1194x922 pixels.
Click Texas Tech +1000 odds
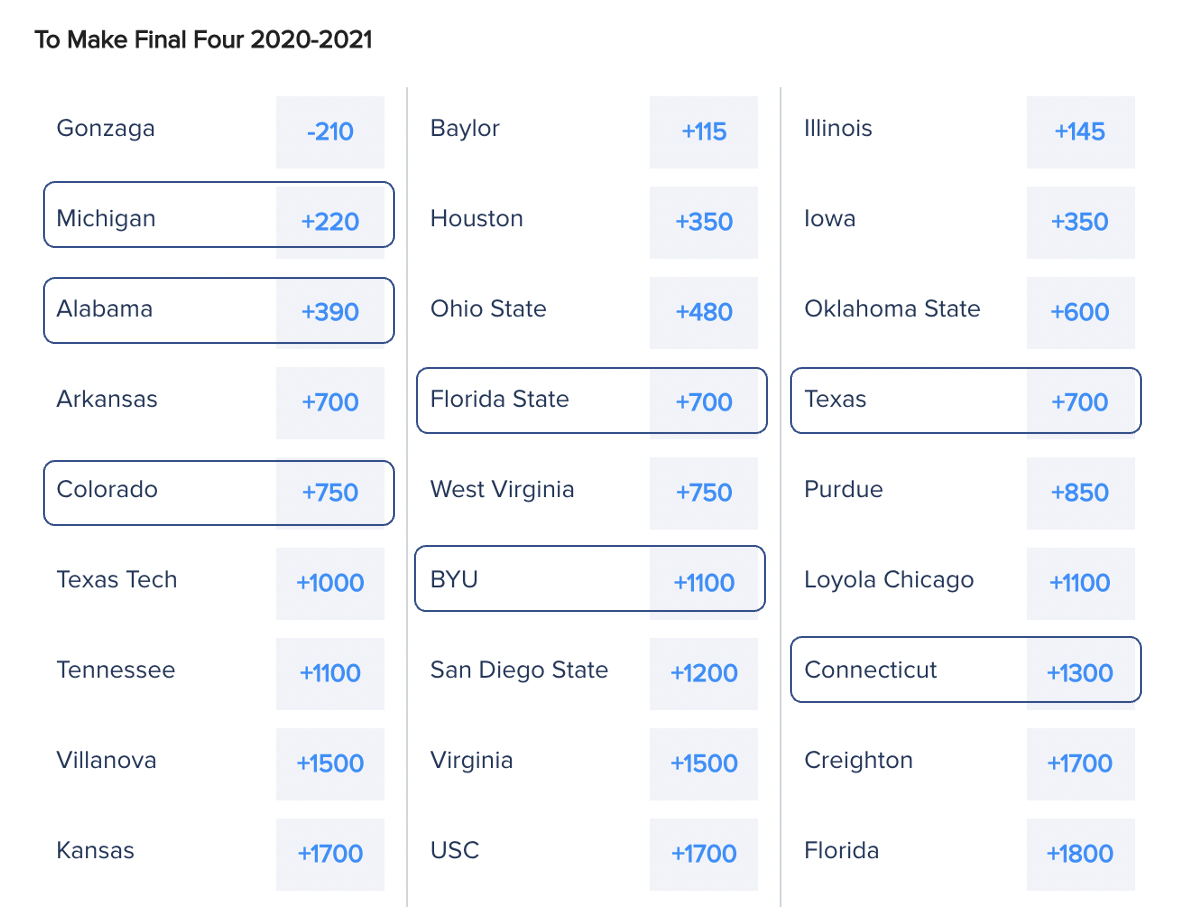click(330, 583)
